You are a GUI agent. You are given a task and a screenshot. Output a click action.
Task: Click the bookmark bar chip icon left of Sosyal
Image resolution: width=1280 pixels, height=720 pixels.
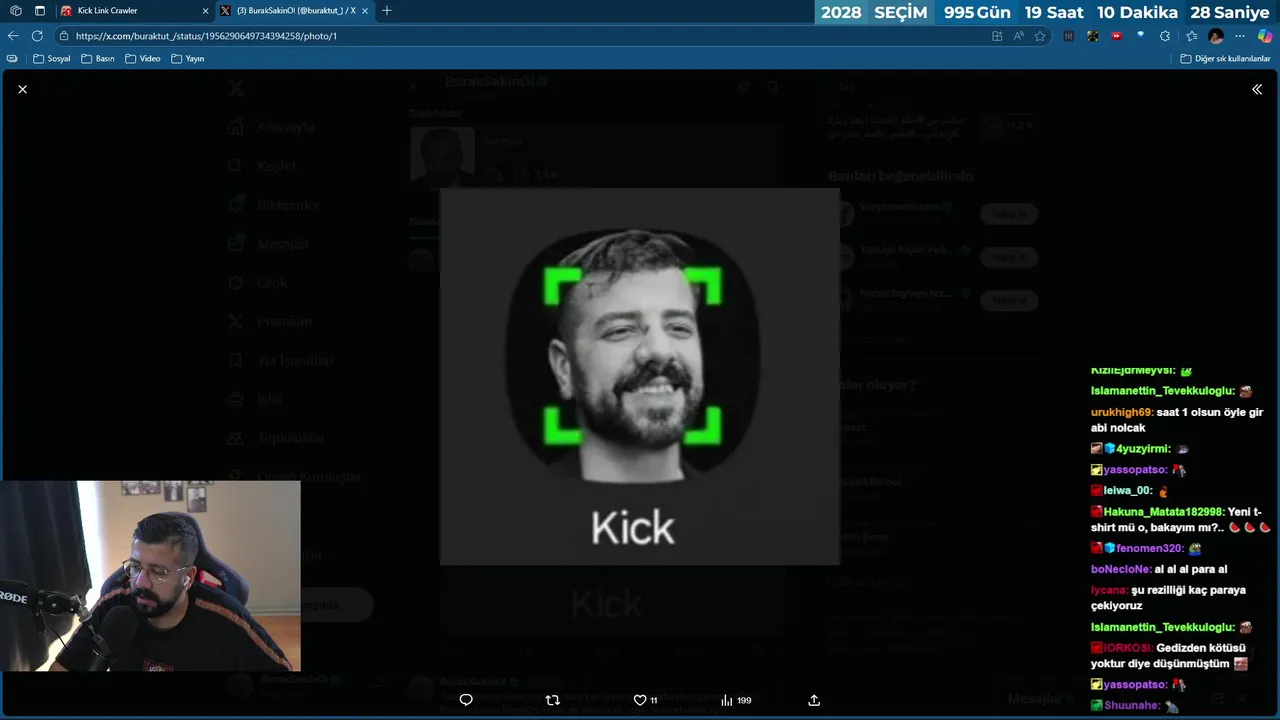pyautogui.click(x=12, y=58)
